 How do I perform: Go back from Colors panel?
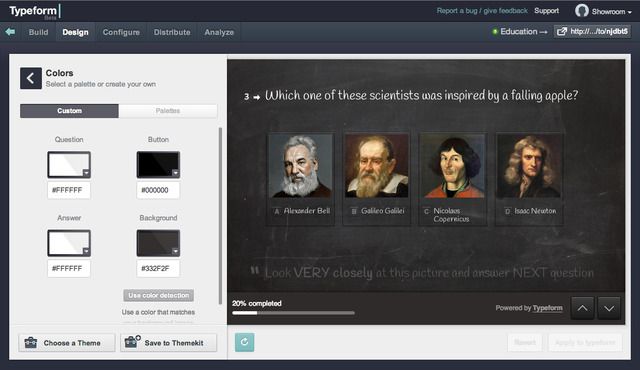pyautogui.click(x=31, y=78)
